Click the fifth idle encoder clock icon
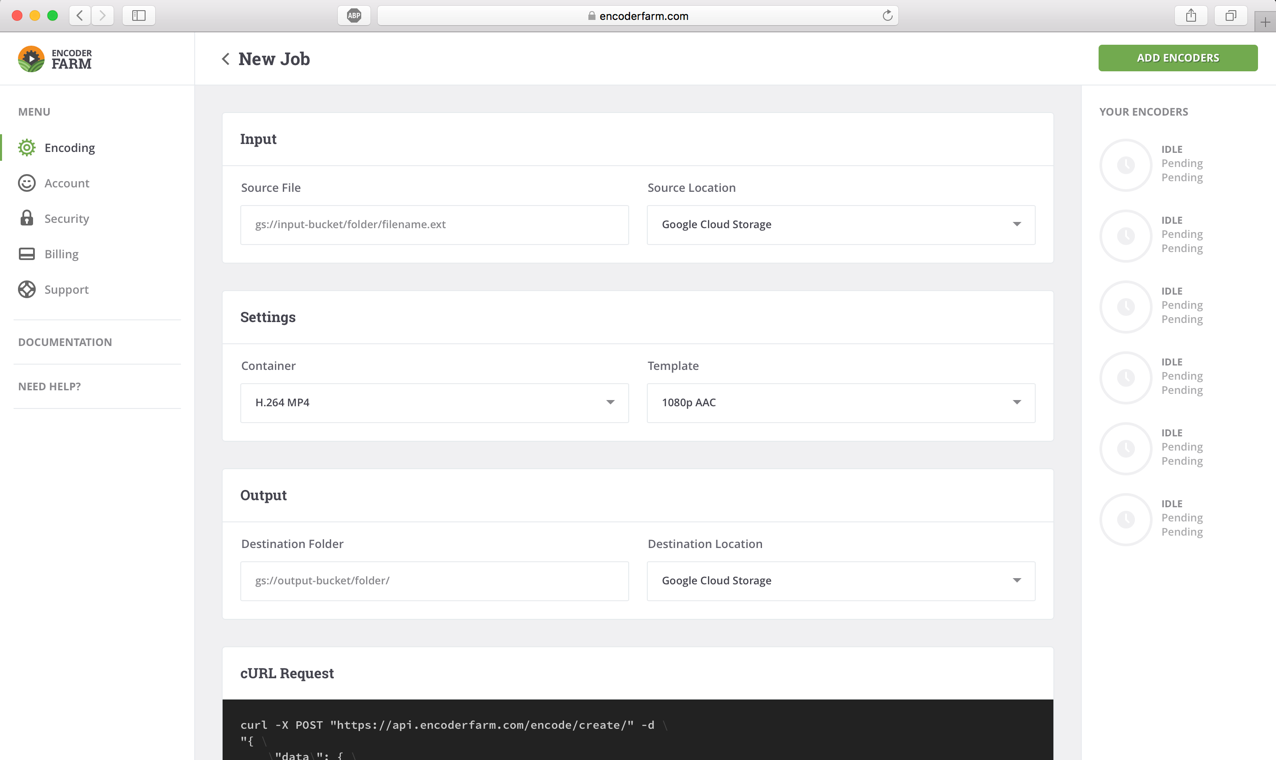Image resolution: width=1276 pixels, height=760 pixels. [1126, 449]
